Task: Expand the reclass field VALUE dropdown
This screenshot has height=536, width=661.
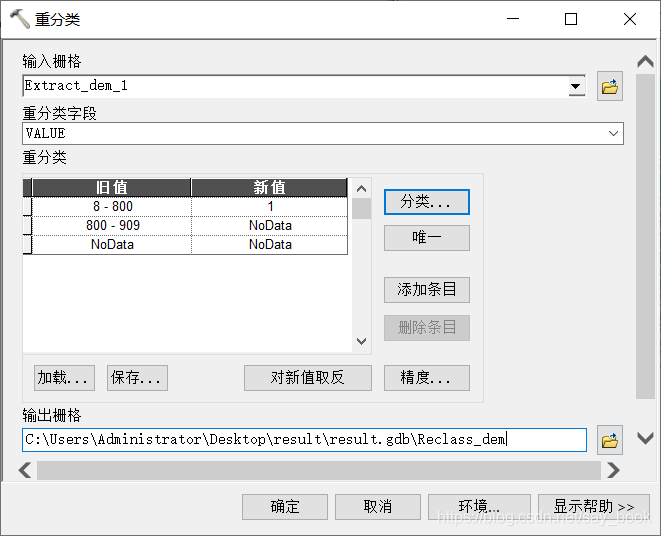Action: pyautogui.click(x=613, y=134)
